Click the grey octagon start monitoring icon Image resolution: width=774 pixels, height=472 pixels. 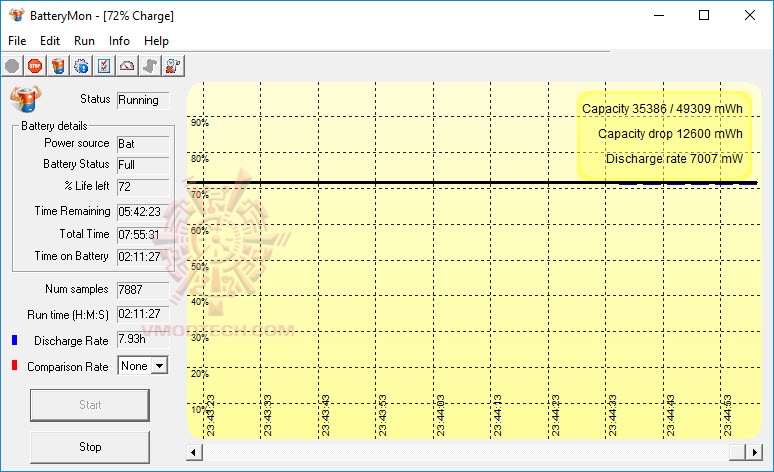tap(12, 66)
